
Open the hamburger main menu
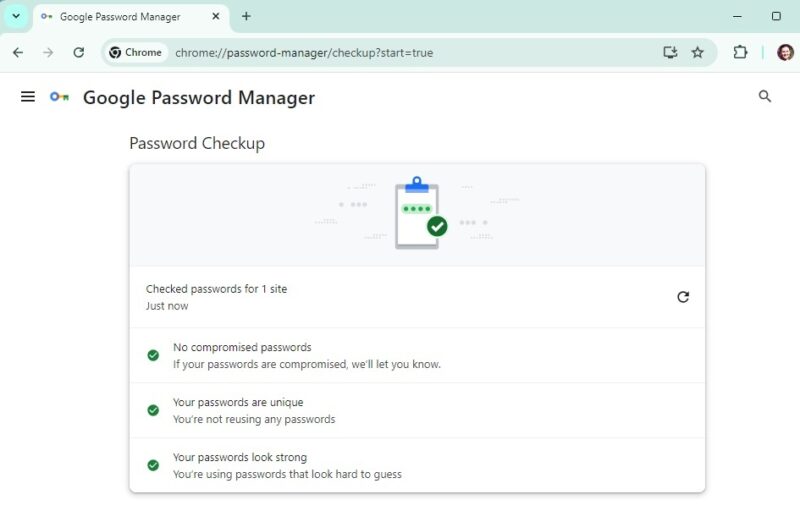coord(28,96)
